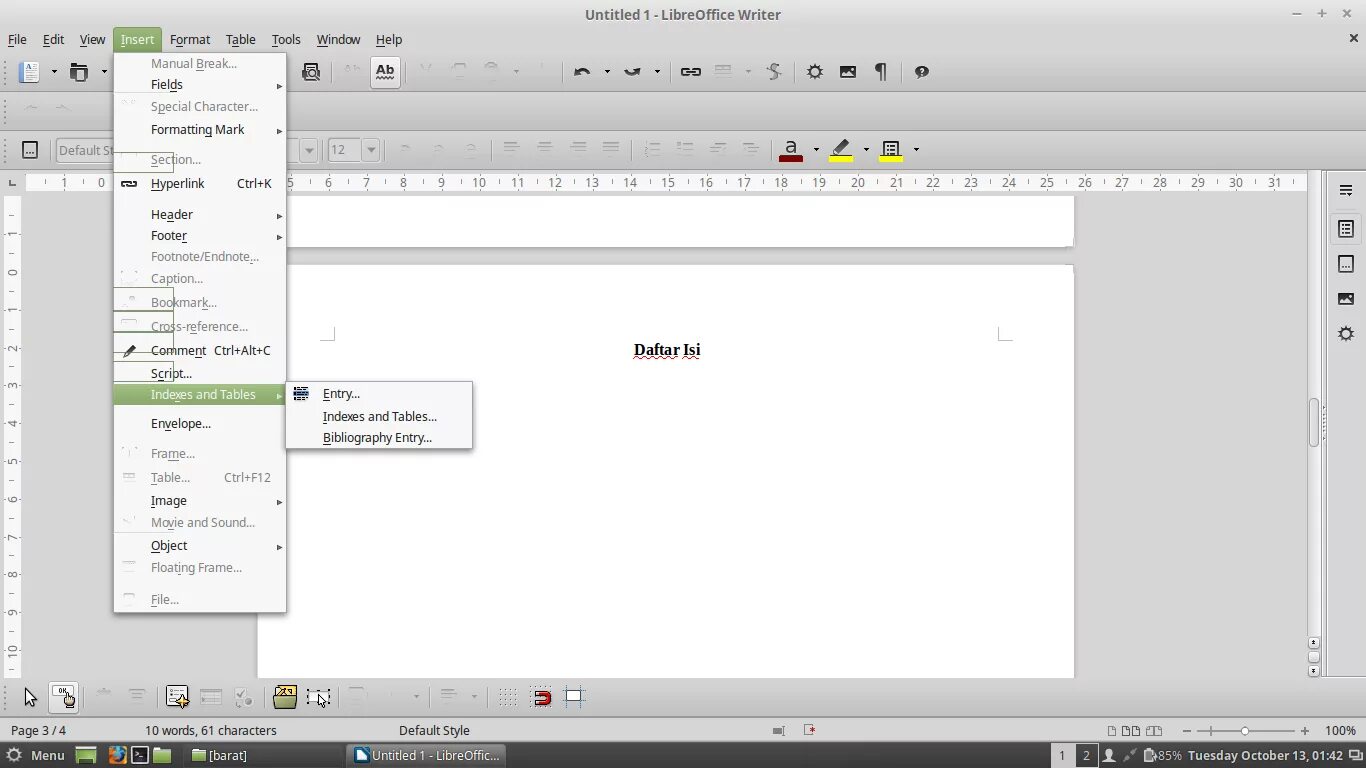Image resolution: width=1366 pixels, height=768 pixels.
Task: Choose Indexes and Tables... submenu item
Action: [379, 417]
